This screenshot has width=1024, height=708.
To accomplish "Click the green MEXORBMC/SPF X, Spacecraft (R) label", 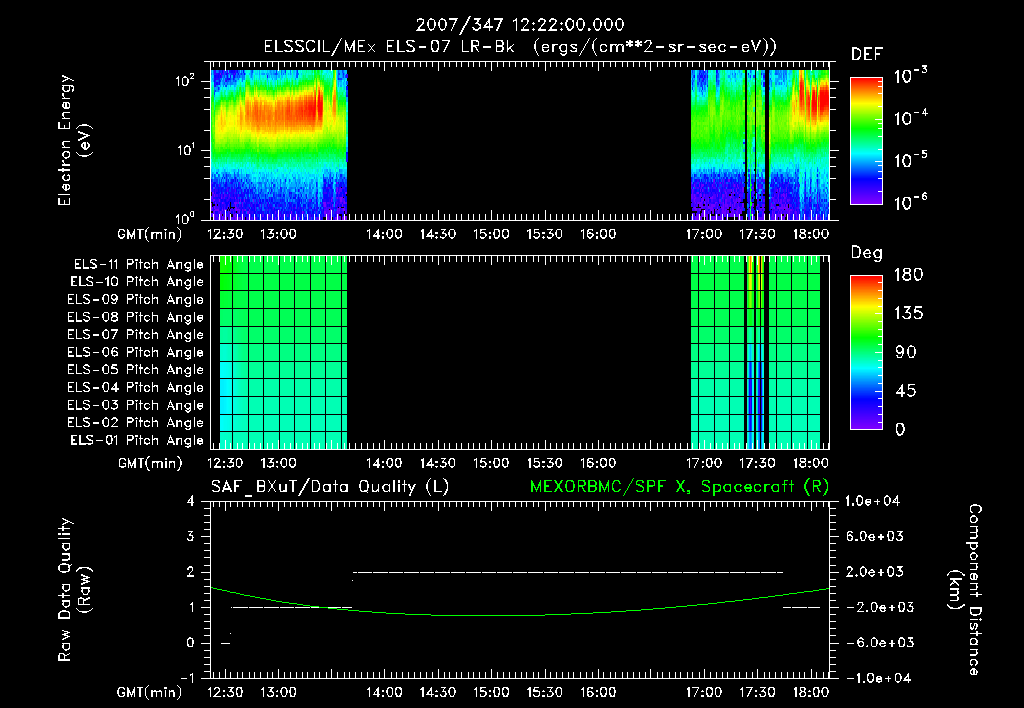I will (679, 487).
